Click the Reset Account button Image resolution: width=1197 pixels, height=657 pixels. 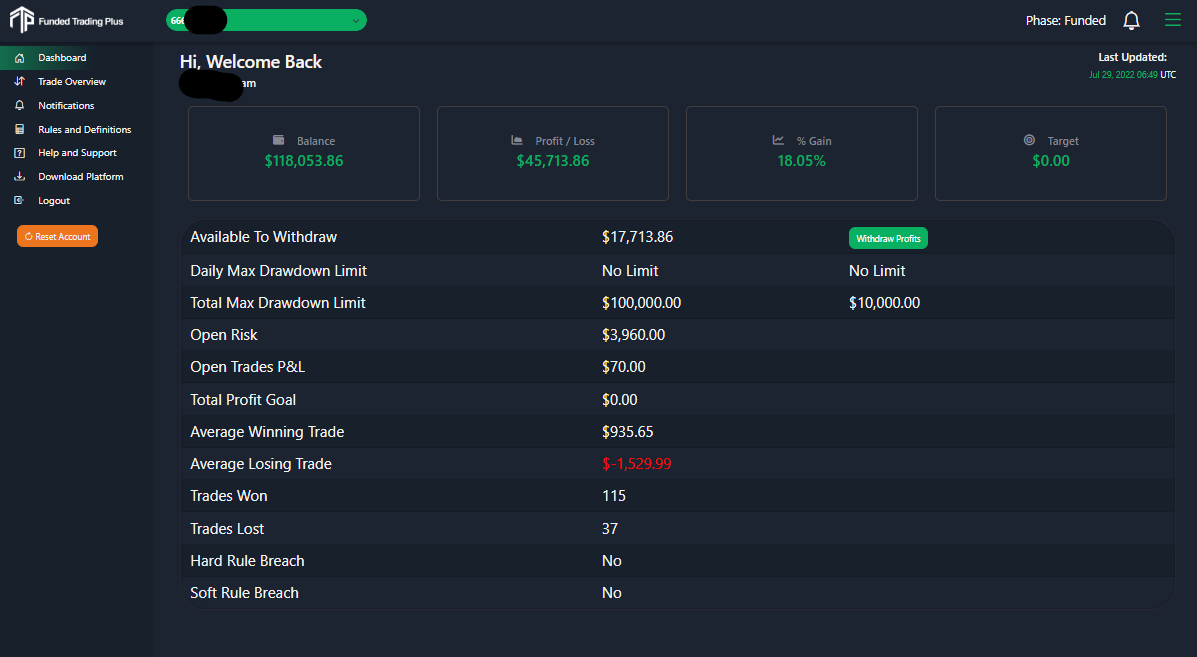pos(57,236)
